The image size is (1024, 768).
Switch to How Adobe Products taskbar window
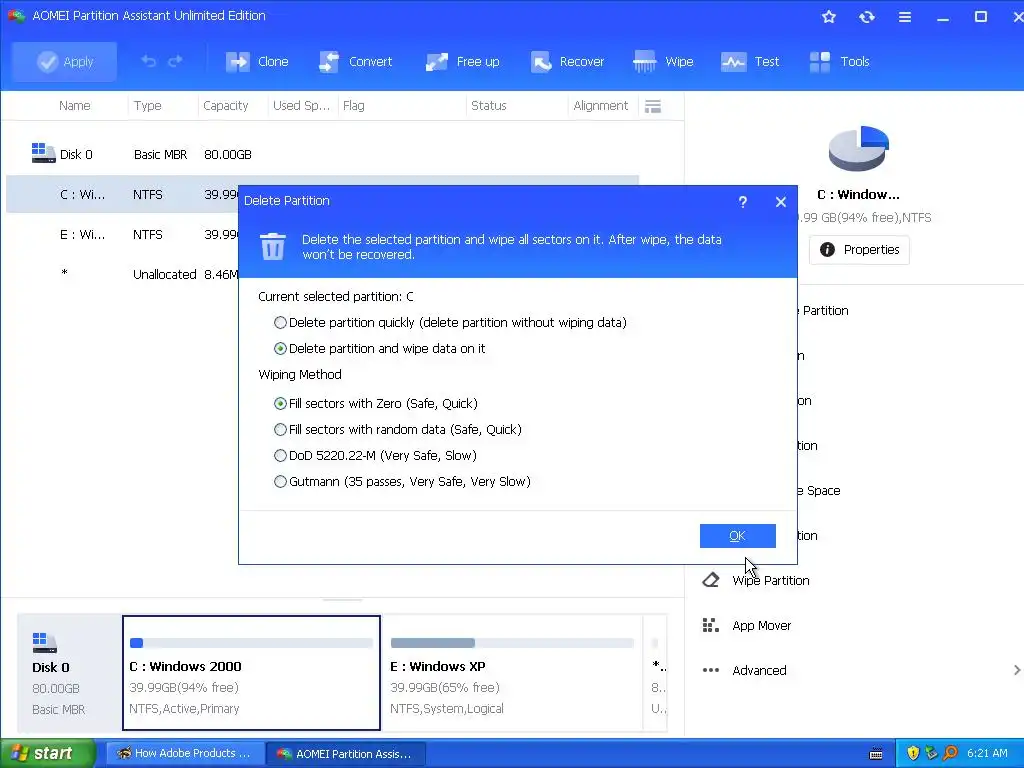point(185,754)
